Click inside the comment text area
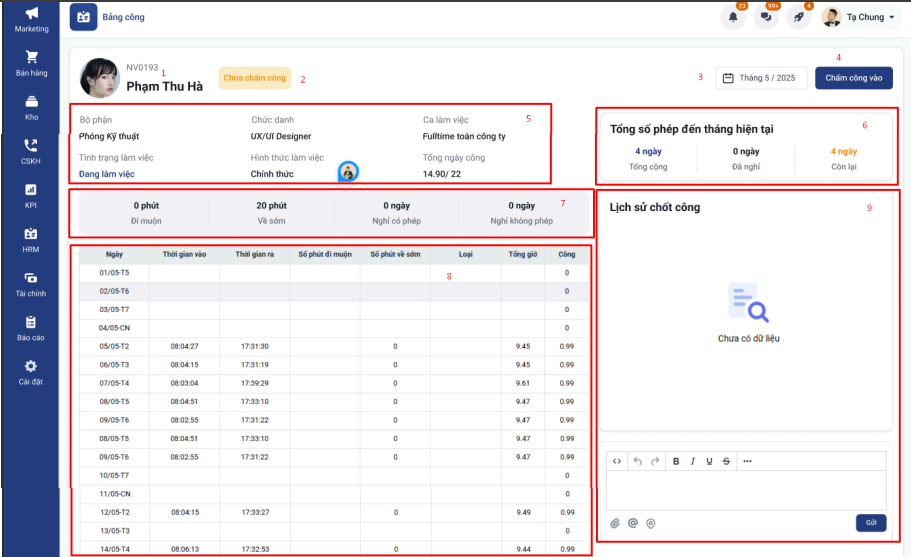This screenshot has height=557, width=911. coord(745,490)
